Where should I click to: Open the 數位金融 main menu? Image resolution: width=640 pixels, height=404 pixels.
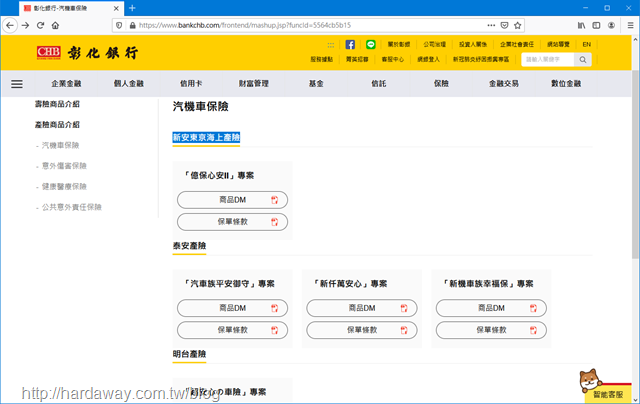pyautogui.click(x=566, y=84)
